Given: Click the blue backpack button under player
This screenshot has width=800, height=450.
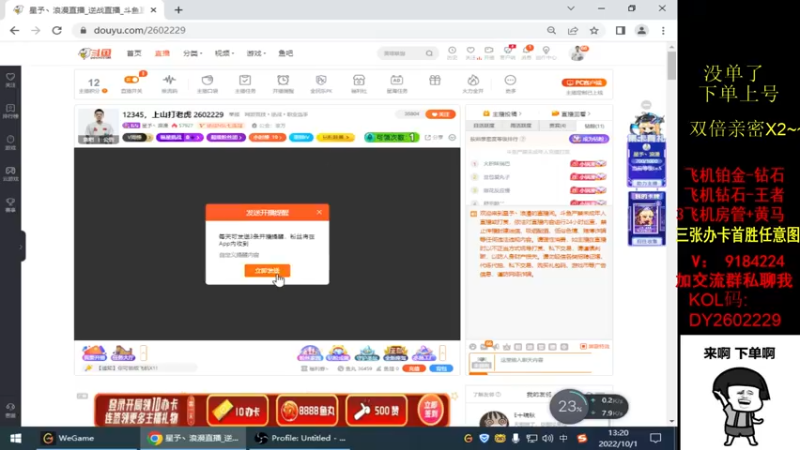Looking at the screenshot, I should (441, 368).
